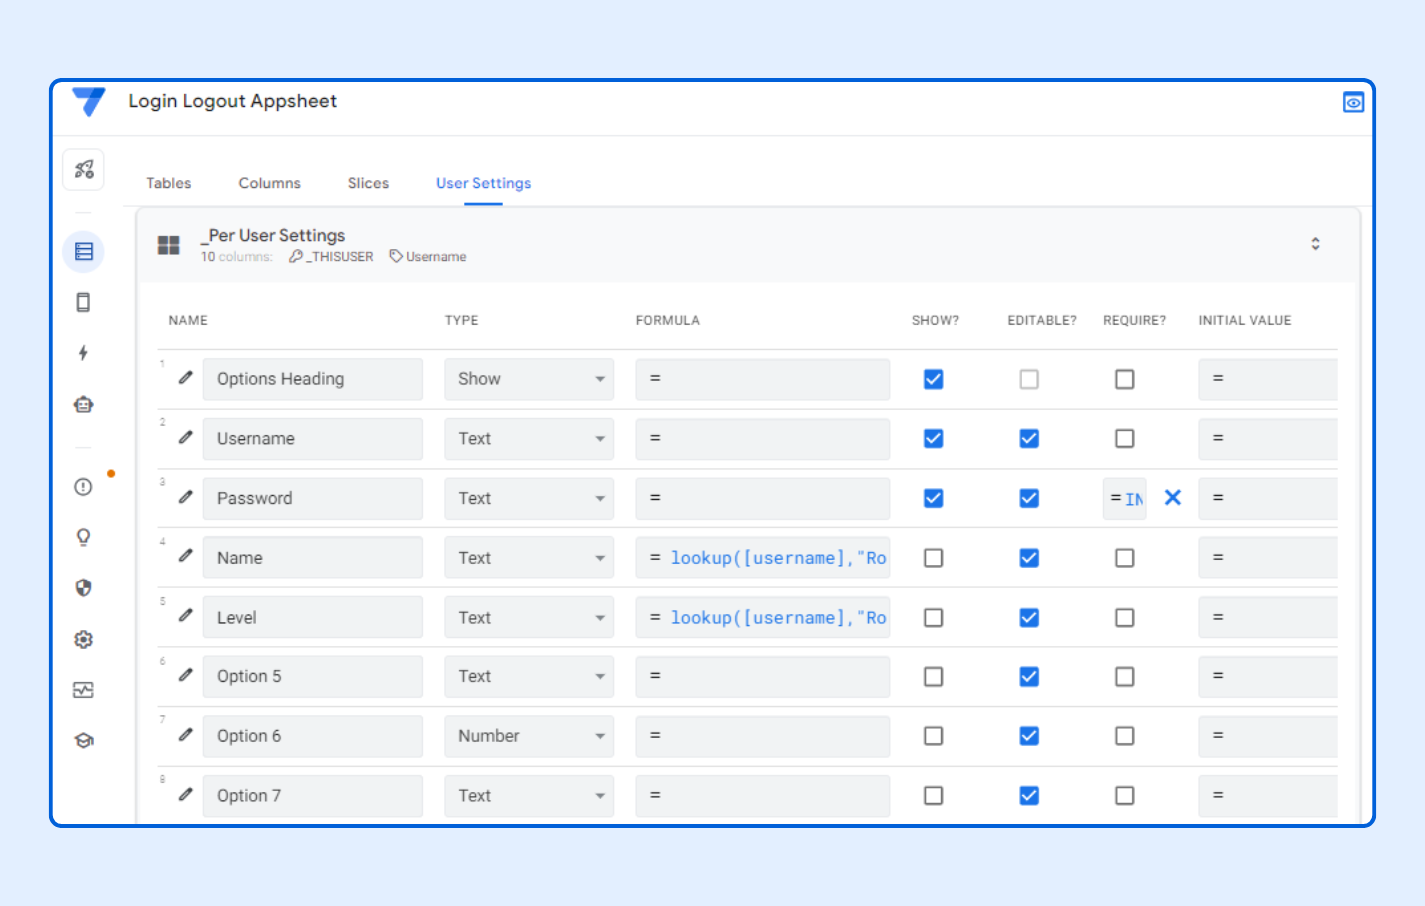Click the _THISUSER key icon

pos(296,256)
